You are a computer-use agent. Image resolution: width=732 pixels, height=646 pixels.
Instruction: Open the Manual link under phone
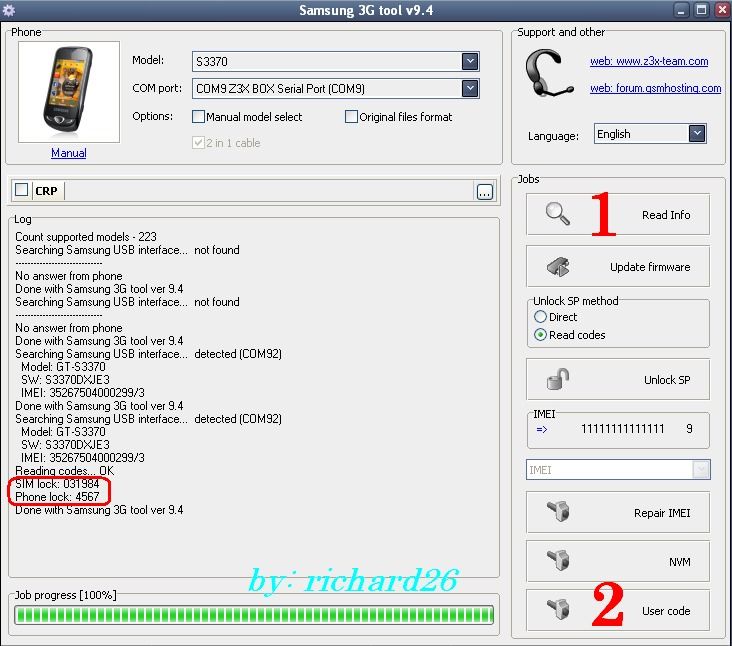pyautogui.click(x=69, y=153)
